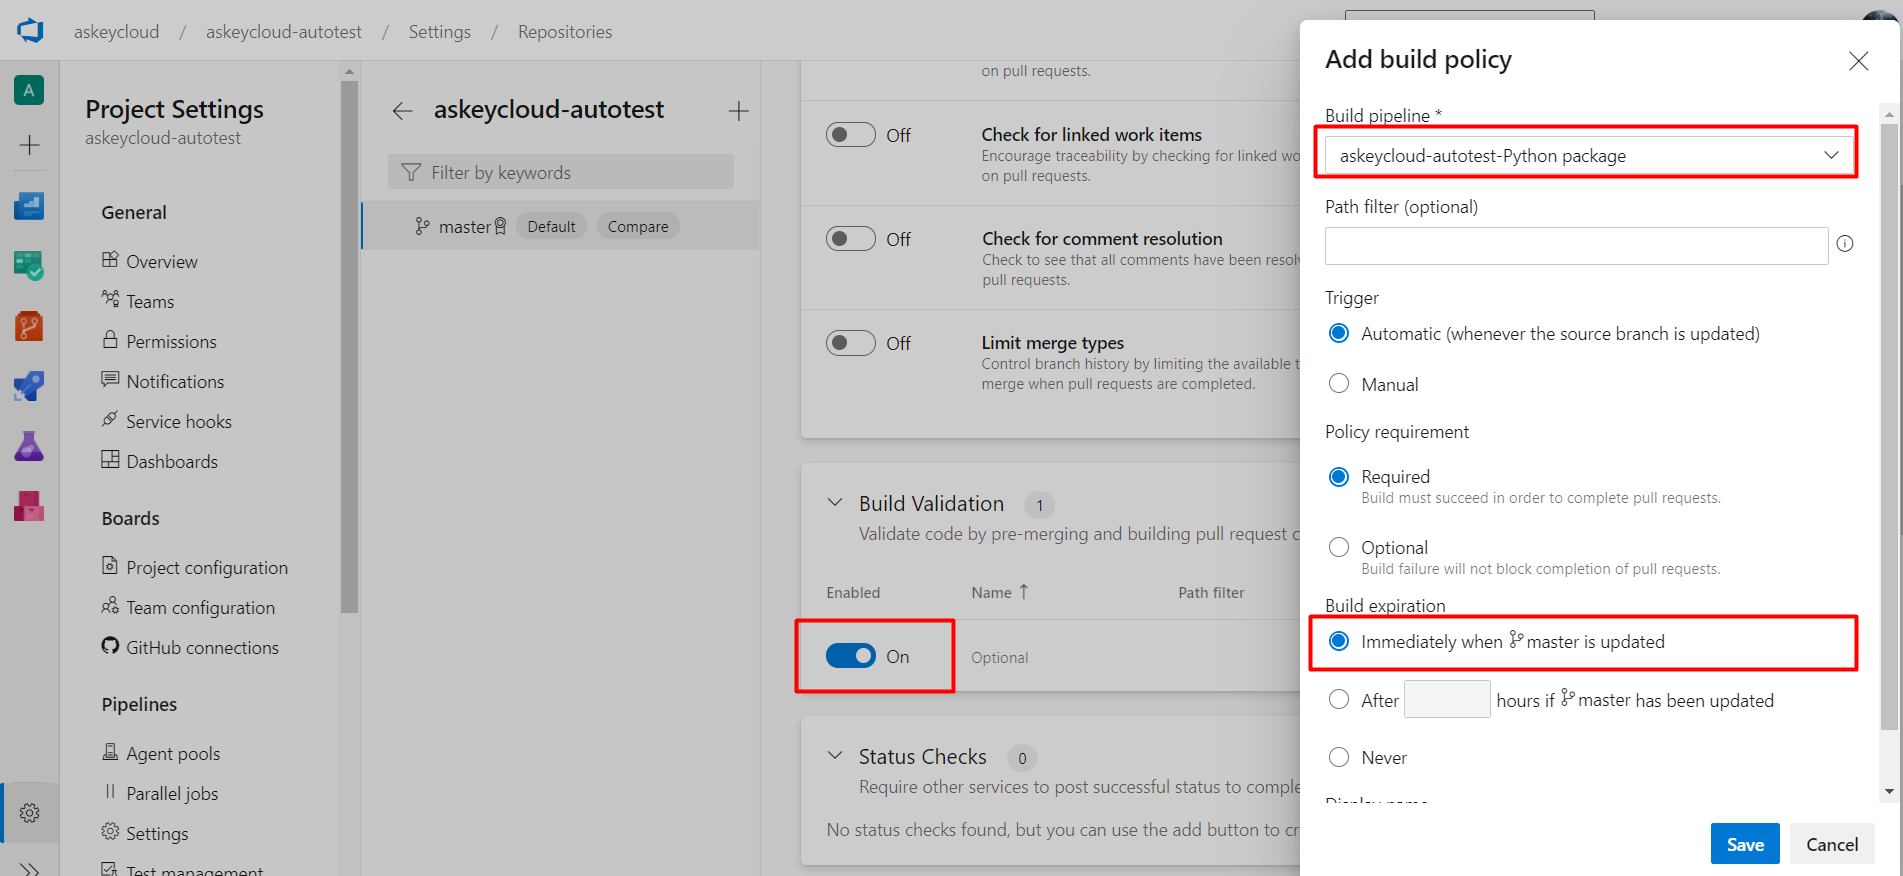Viewport: 1903px width, 876px height.
Task: Open Azure DevOps home logo
Action: click(30, 31)
